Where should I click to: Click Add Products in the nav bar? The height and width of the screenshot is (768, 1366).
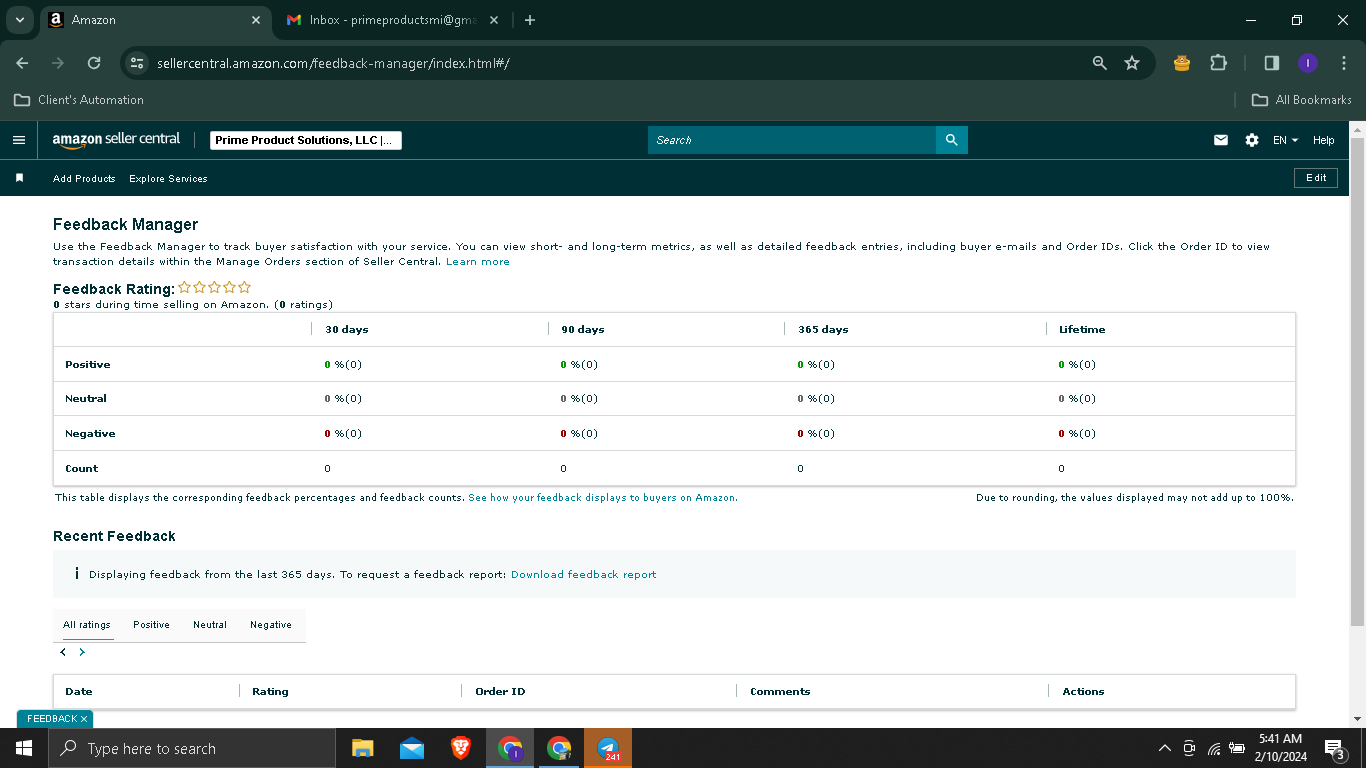click(x=84, y=178)
